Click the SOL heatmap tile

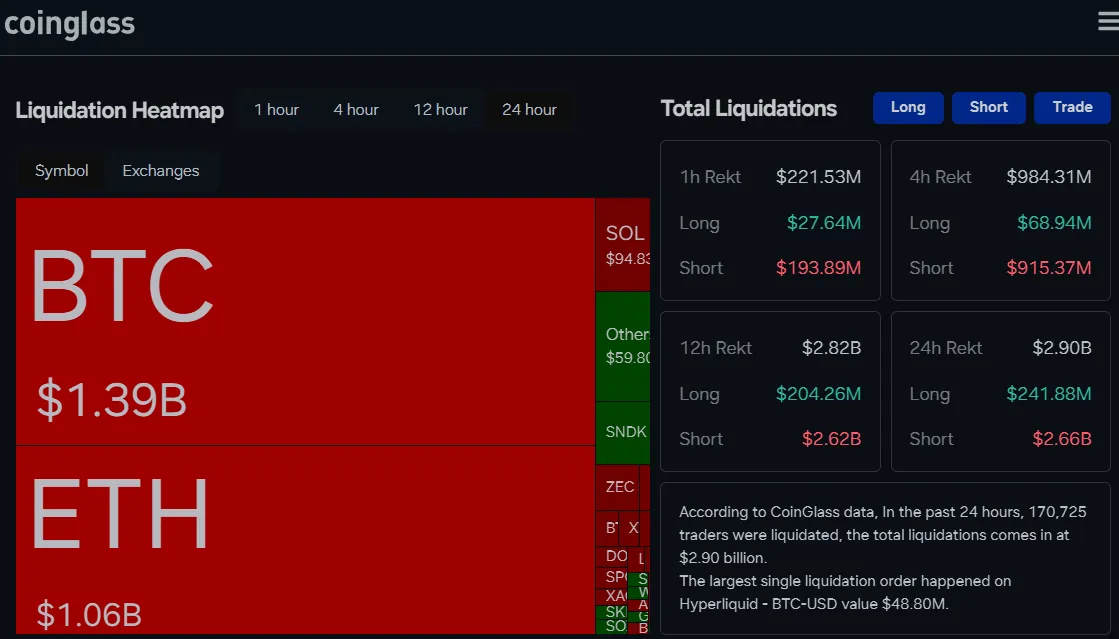(623, 245)
